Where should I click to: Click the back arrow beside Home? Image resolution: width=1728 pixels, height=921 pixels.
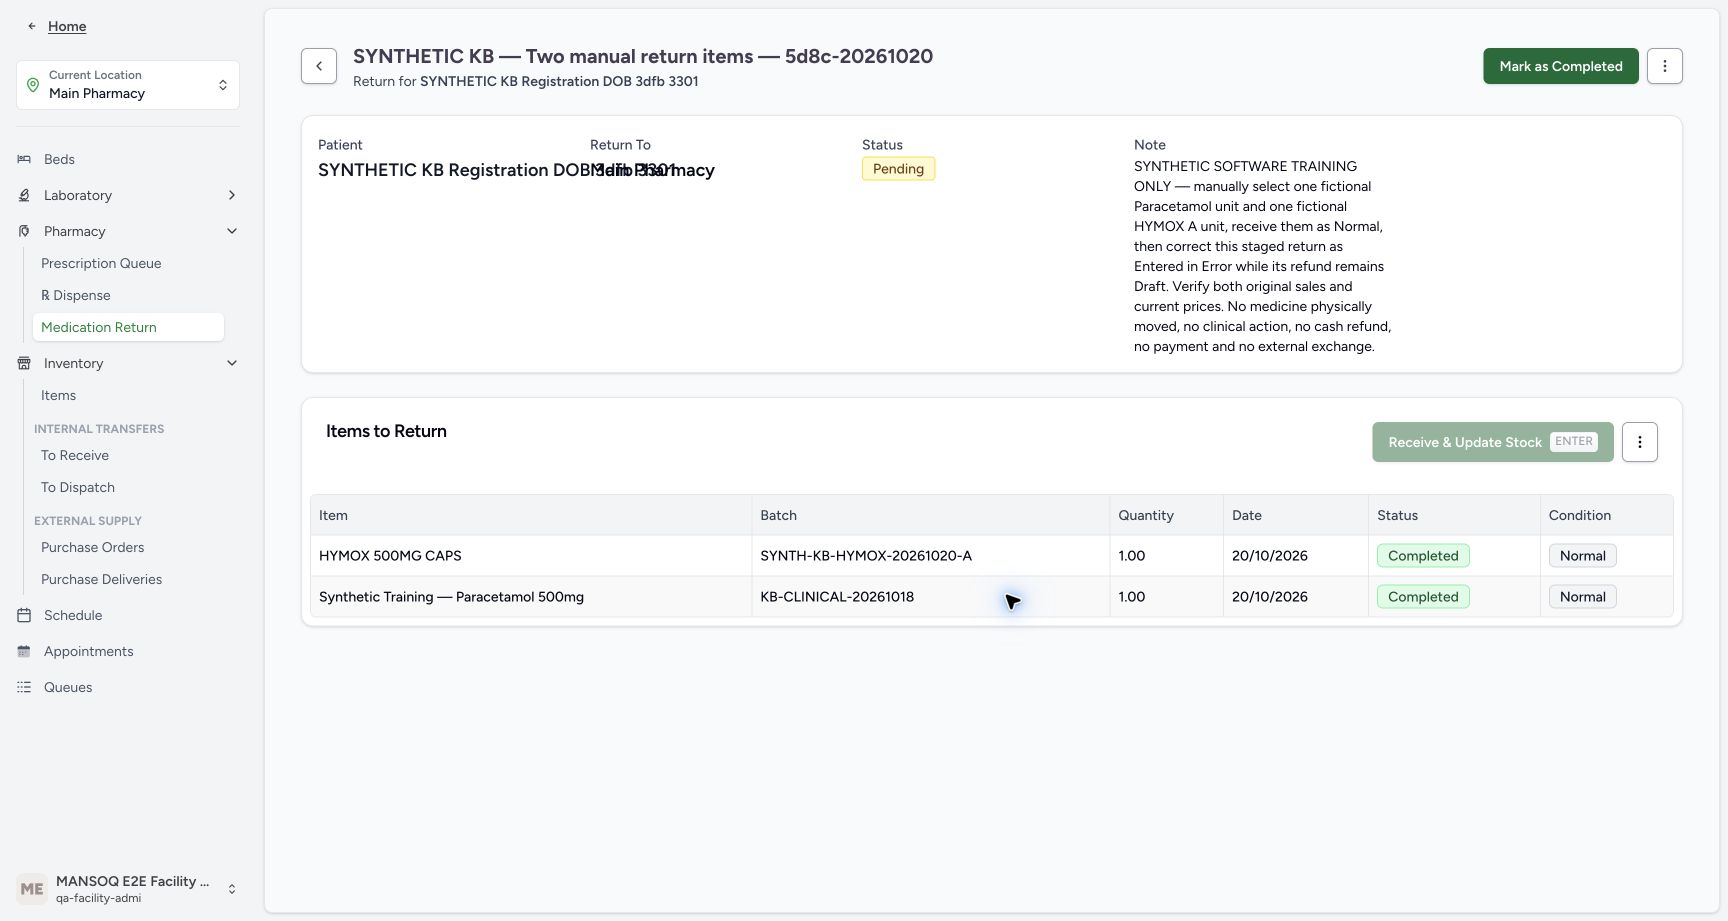32,26
